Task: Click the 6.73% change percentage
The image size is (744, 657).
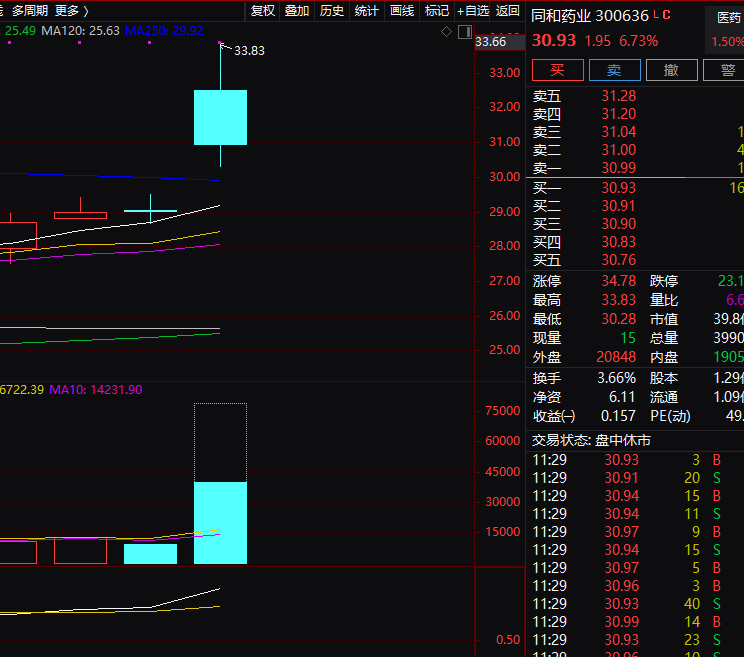Action: click(638, 41)
